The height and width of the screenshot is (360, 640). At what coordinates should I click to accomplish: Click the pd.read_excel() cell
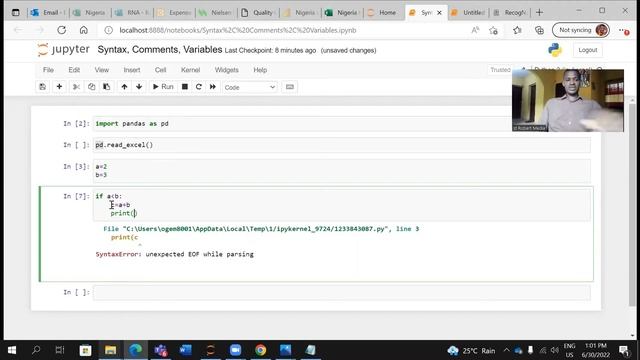tap(342, 145)
